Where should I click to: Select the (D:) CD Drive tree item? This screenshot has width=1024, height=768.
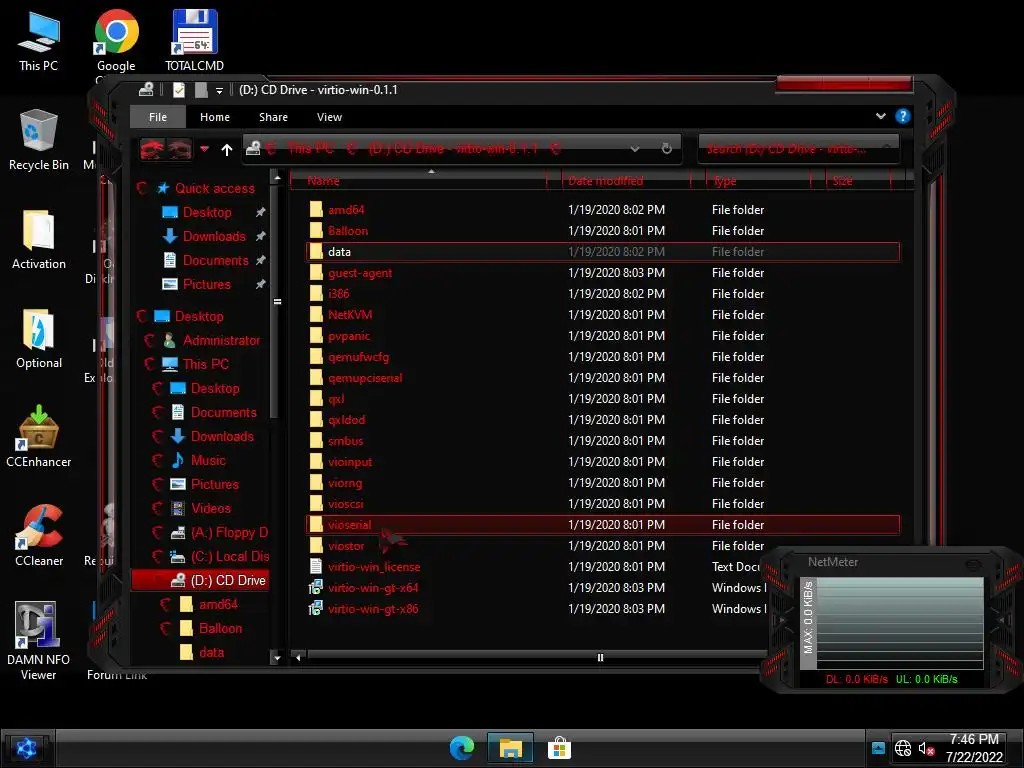tap(200, 580)
